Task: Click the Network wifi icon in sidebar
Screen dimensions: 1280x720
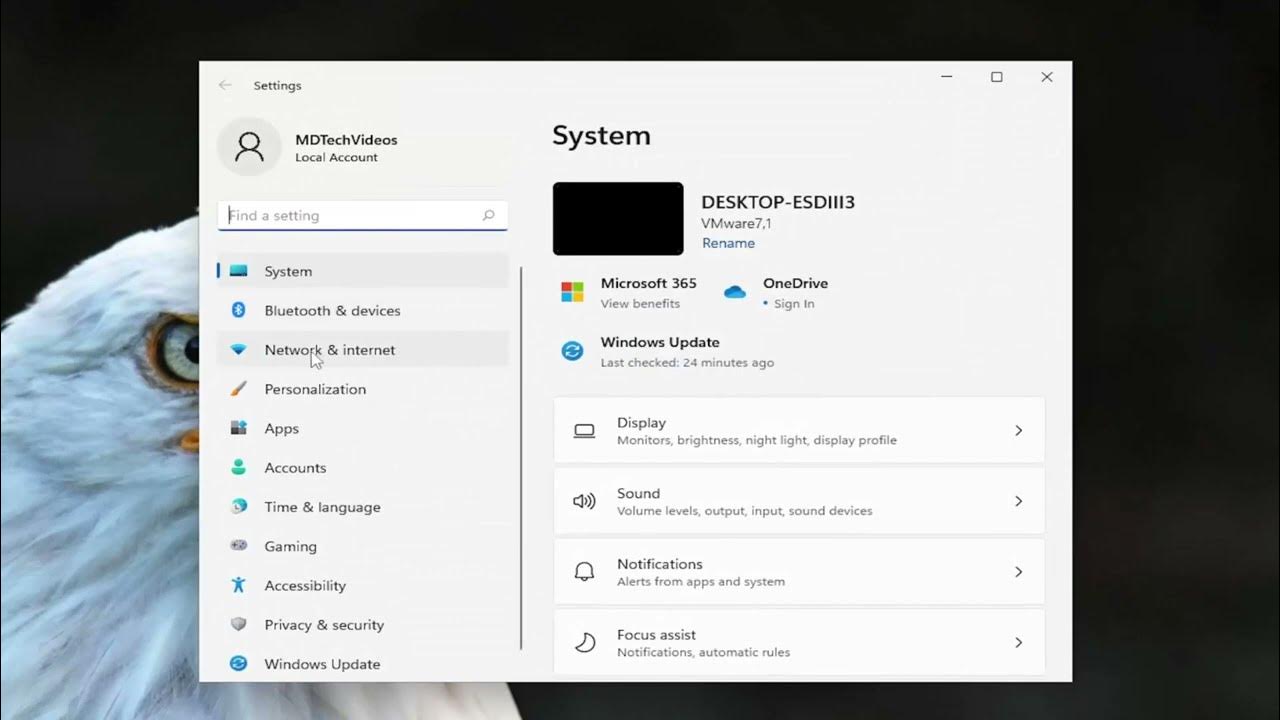Action: 238,350
